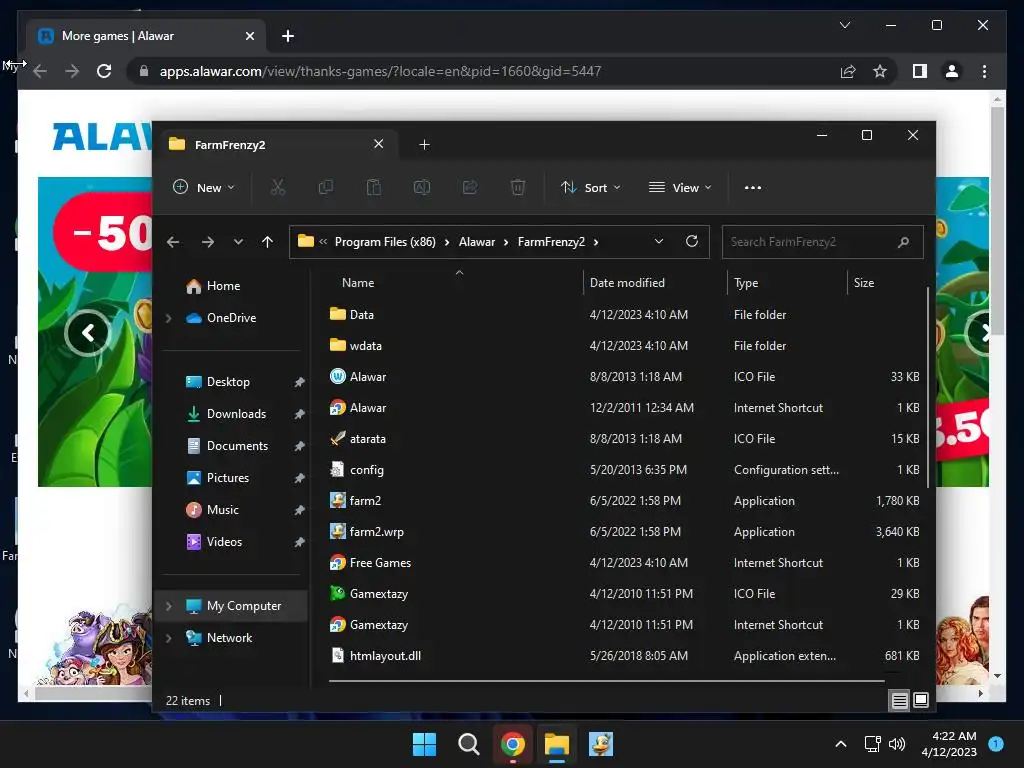Viewport: 1024px width, 768px height.
Task: Expand OneDrive in the navigation pane
Action: (169, 318)
